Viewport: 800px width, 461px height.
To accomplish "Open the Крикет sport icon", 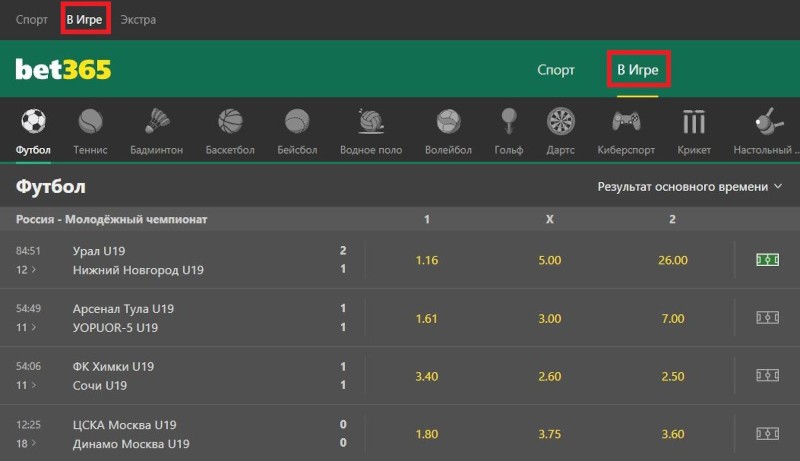I will (693, 122).
